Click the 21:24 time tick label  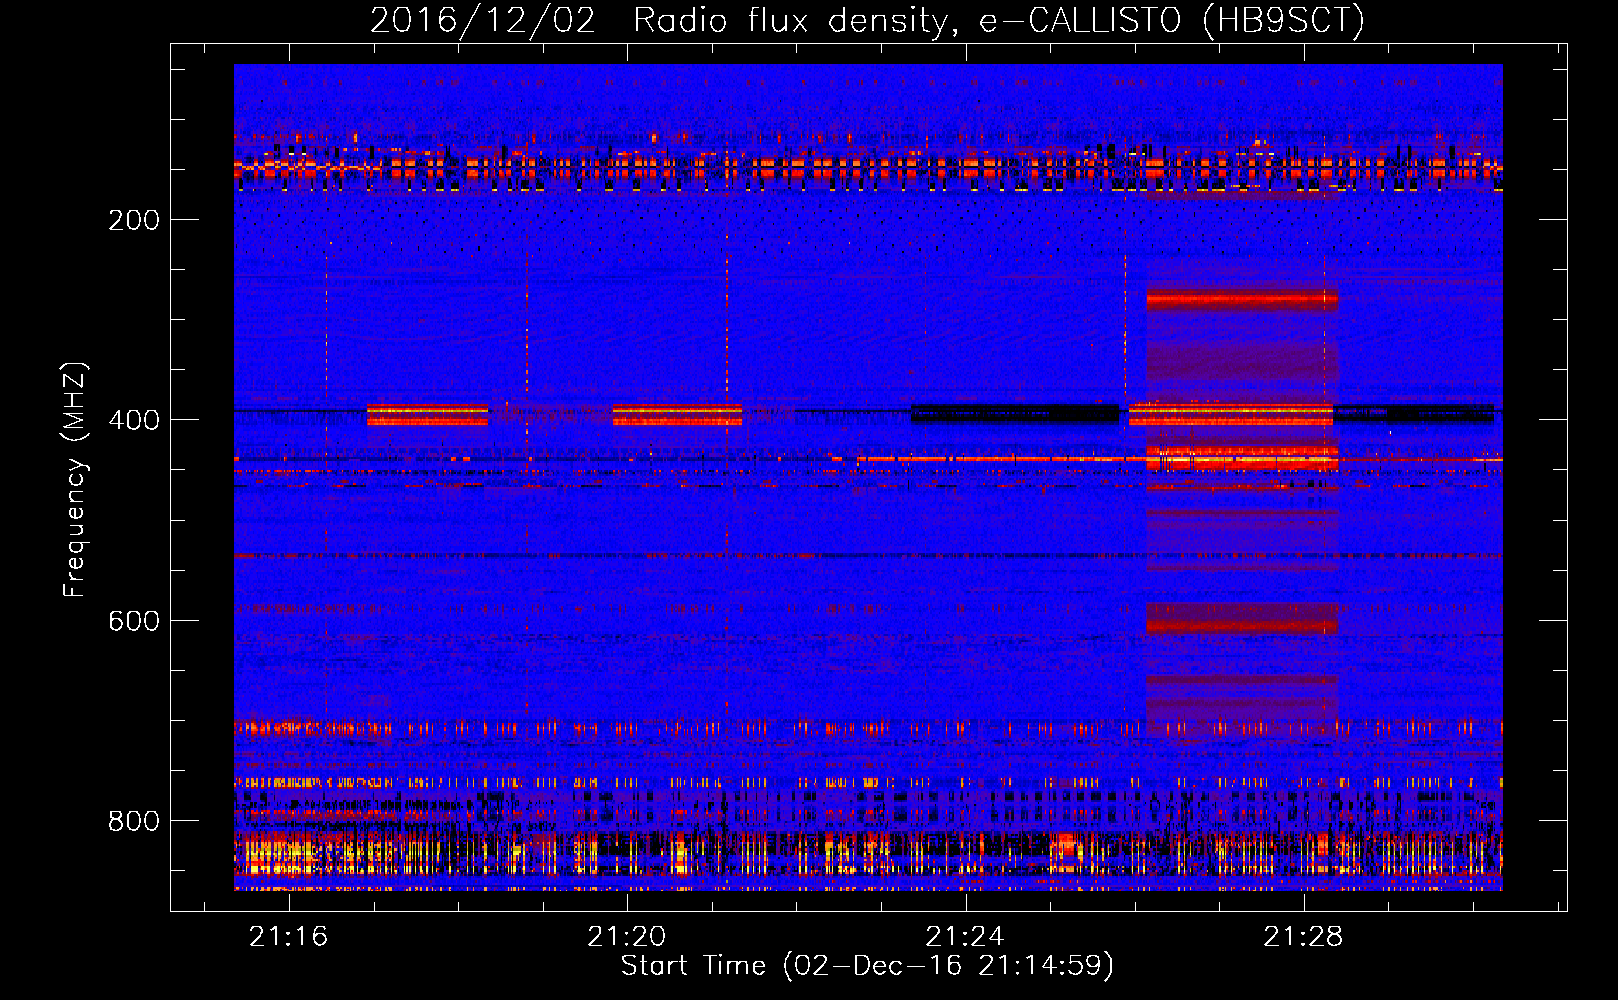click(x=965, y=936)
